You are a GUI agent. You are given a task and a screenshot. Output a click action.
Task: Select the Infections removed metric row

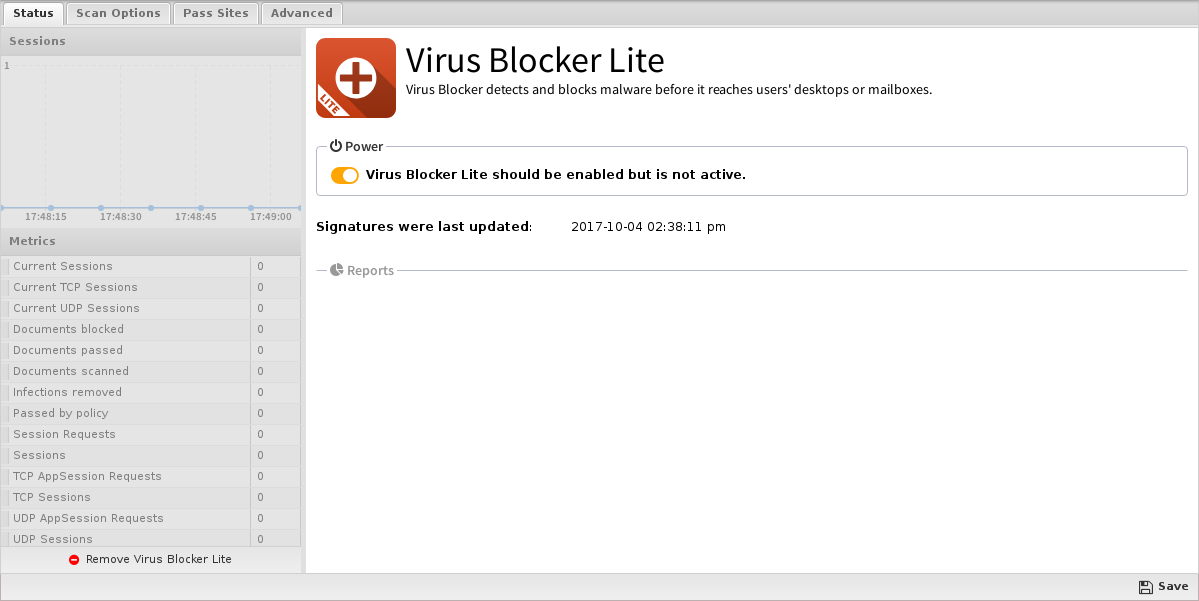pos(151,392)
